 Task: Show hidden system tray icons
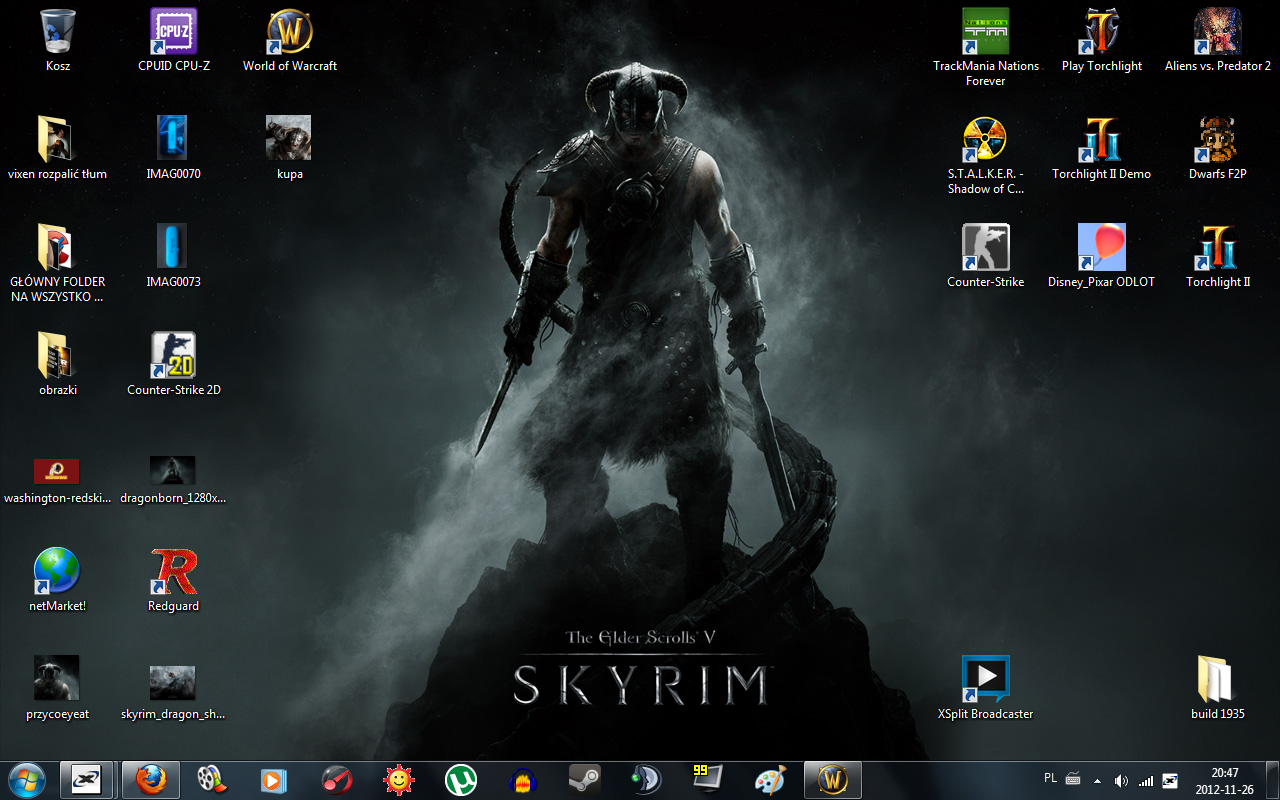(1098, 780)
